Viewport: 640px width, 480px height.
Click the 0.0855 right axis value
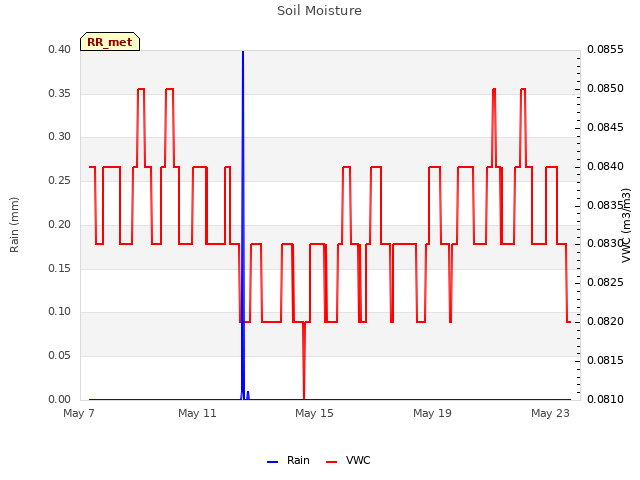(x=605, y=49)
